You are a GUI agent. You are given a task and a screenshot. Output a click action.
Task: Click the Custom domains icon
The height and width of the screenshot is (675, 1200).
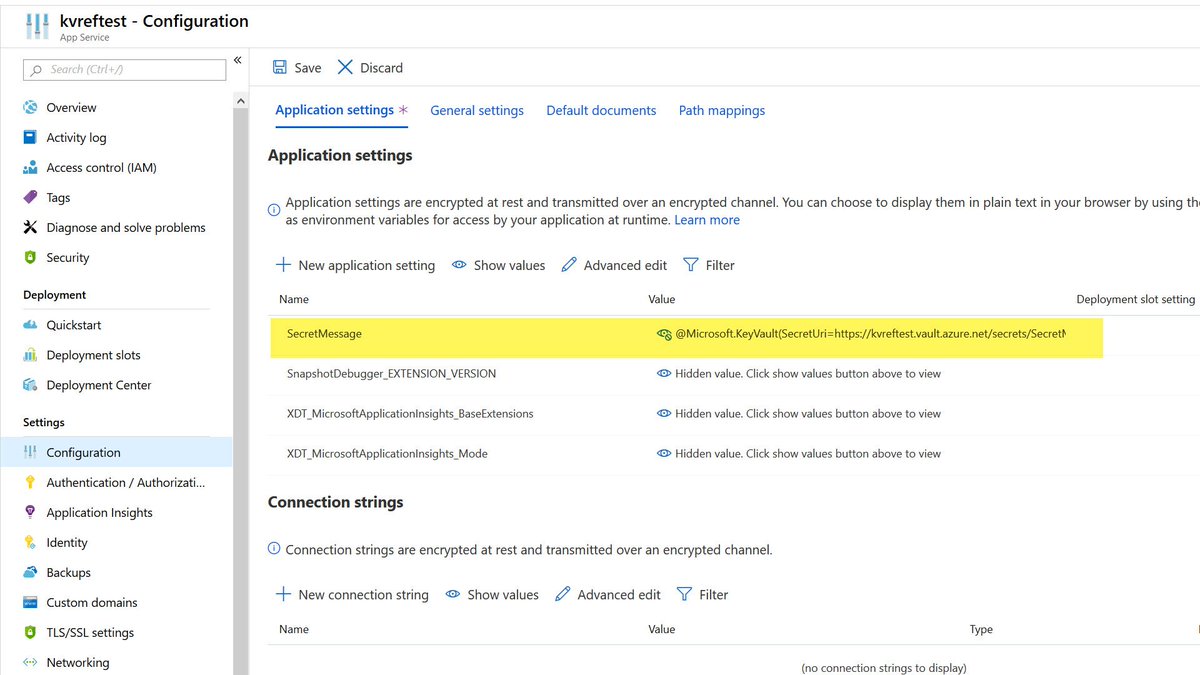pyautogui.click(x=29, y=602)
